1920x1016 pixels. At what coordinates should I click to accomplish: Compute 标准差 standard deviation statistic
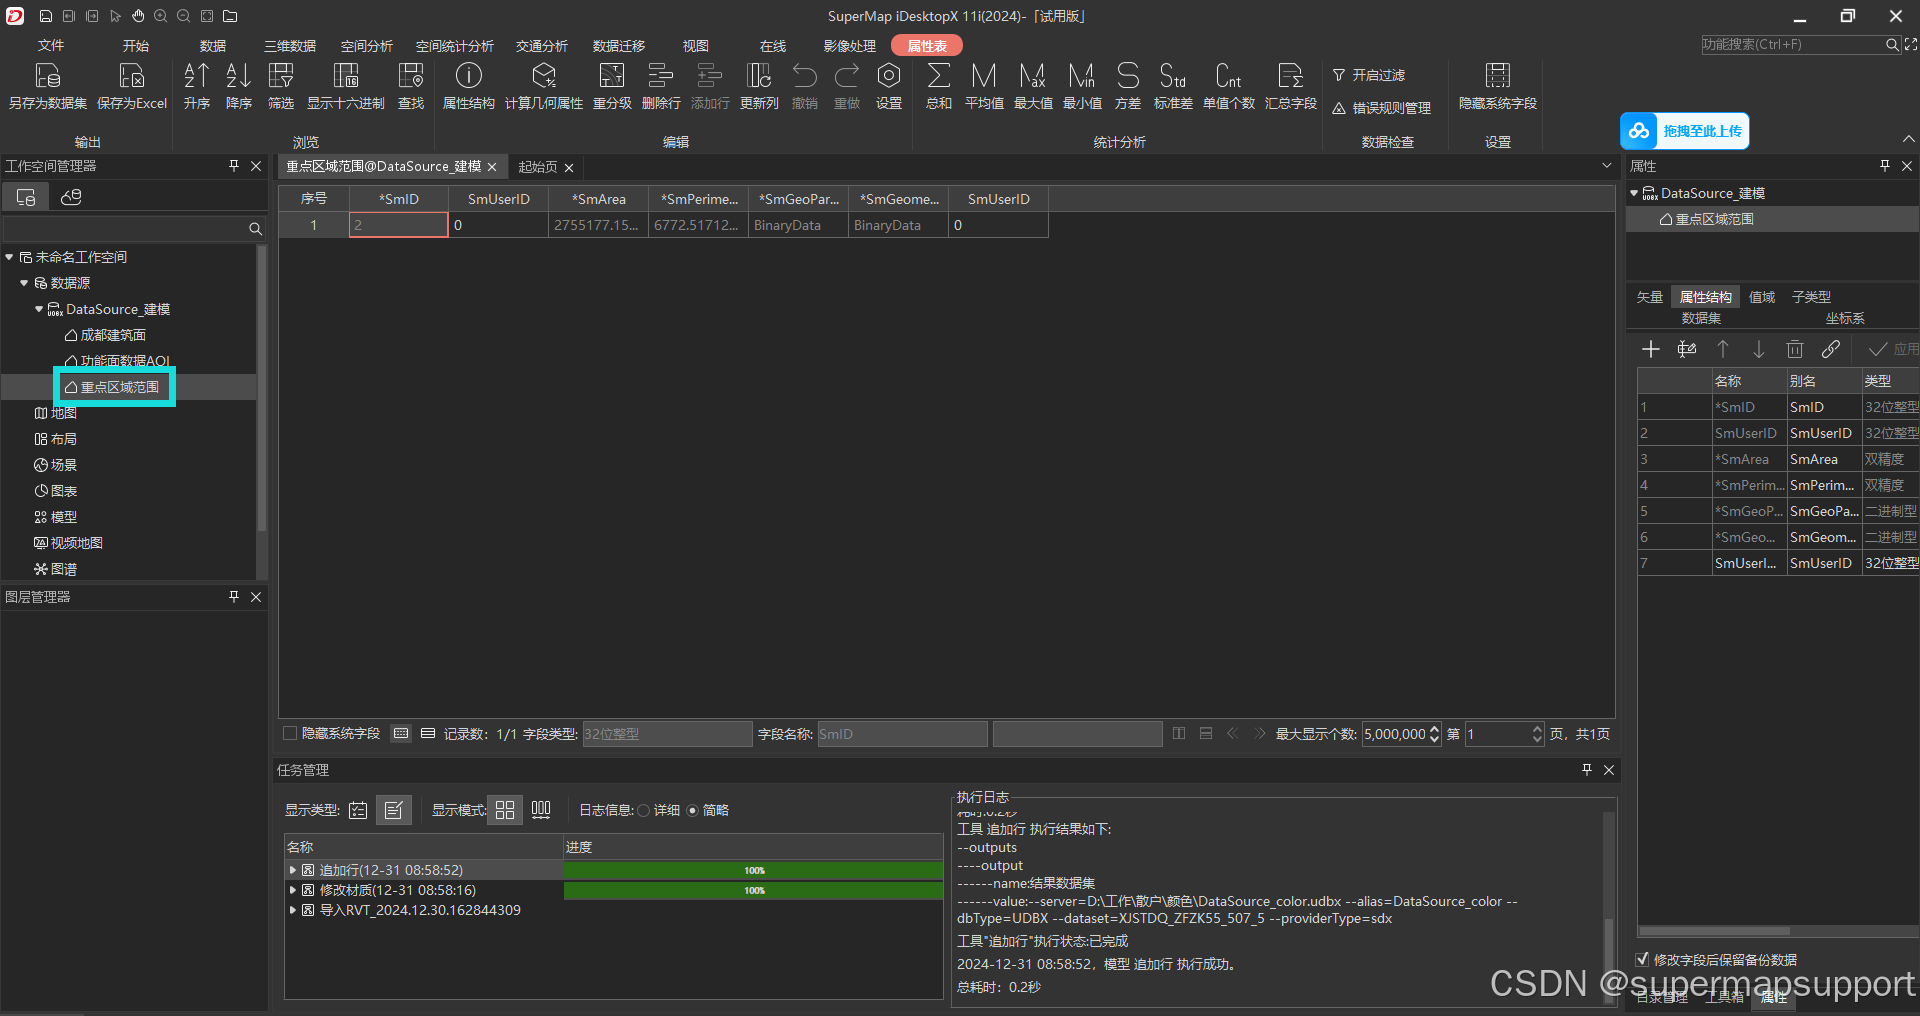tap(1173, 76)
